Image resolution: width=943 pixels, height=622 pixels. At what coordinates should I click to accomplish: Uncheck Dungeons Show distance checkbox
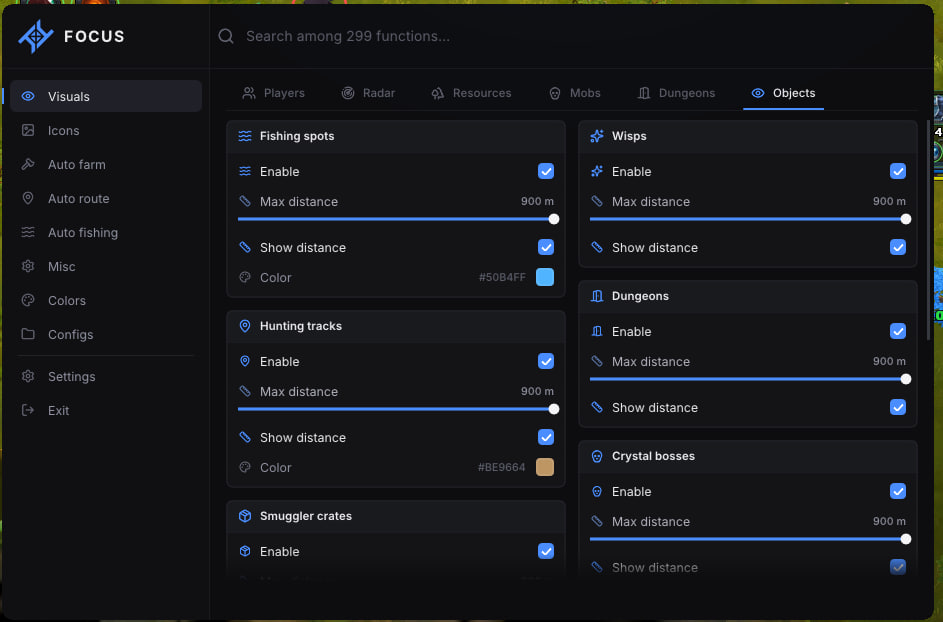coord(897,407)
